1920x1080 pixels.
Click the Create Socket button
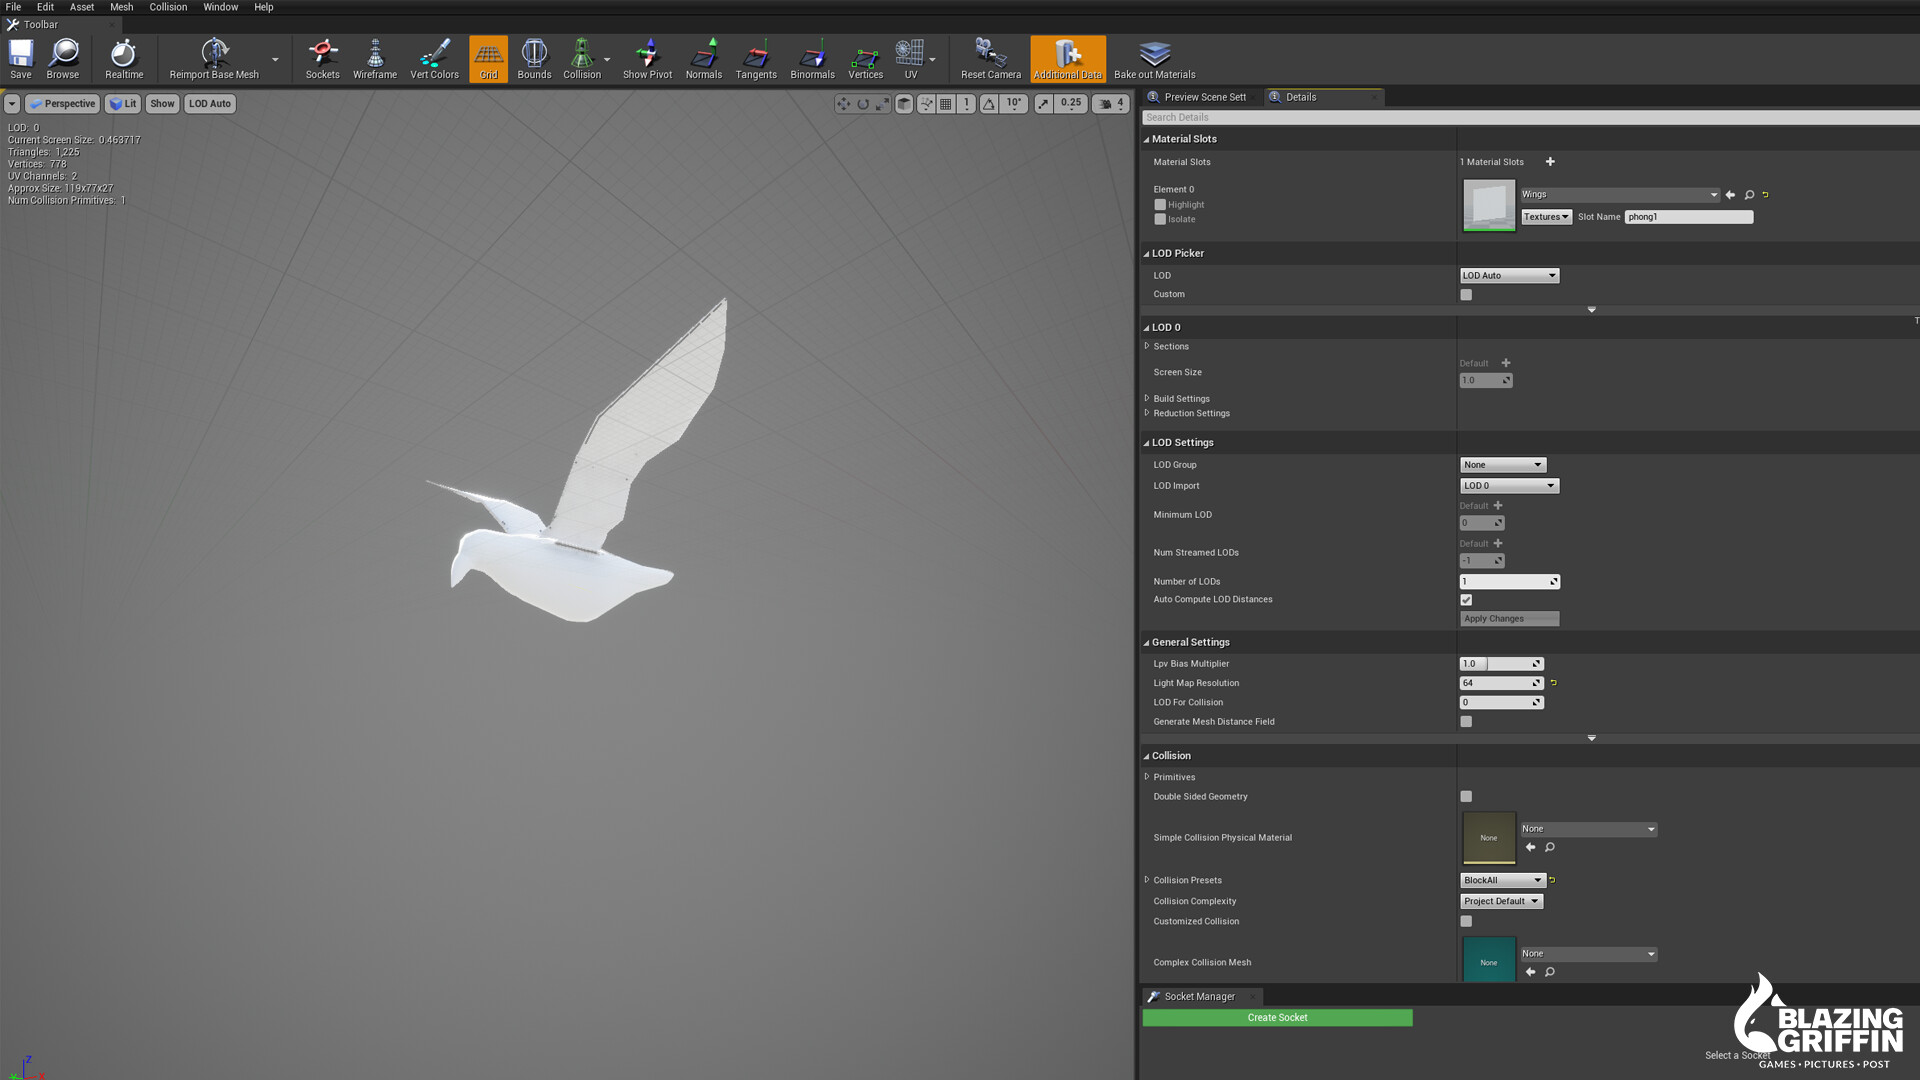[x=1277, y=1017]
